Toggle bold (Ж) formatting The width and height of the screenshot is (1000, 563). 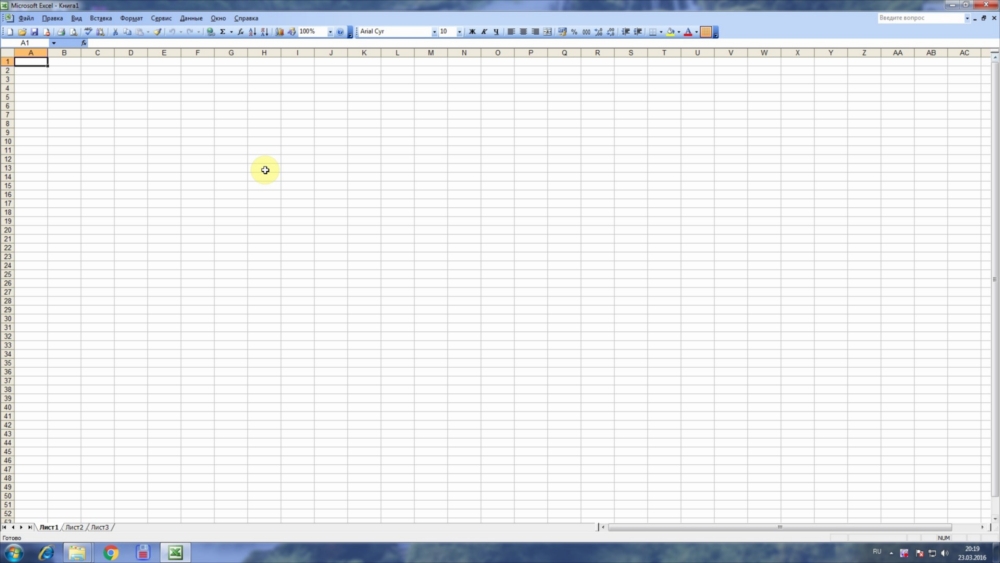[x=472, y=32]
